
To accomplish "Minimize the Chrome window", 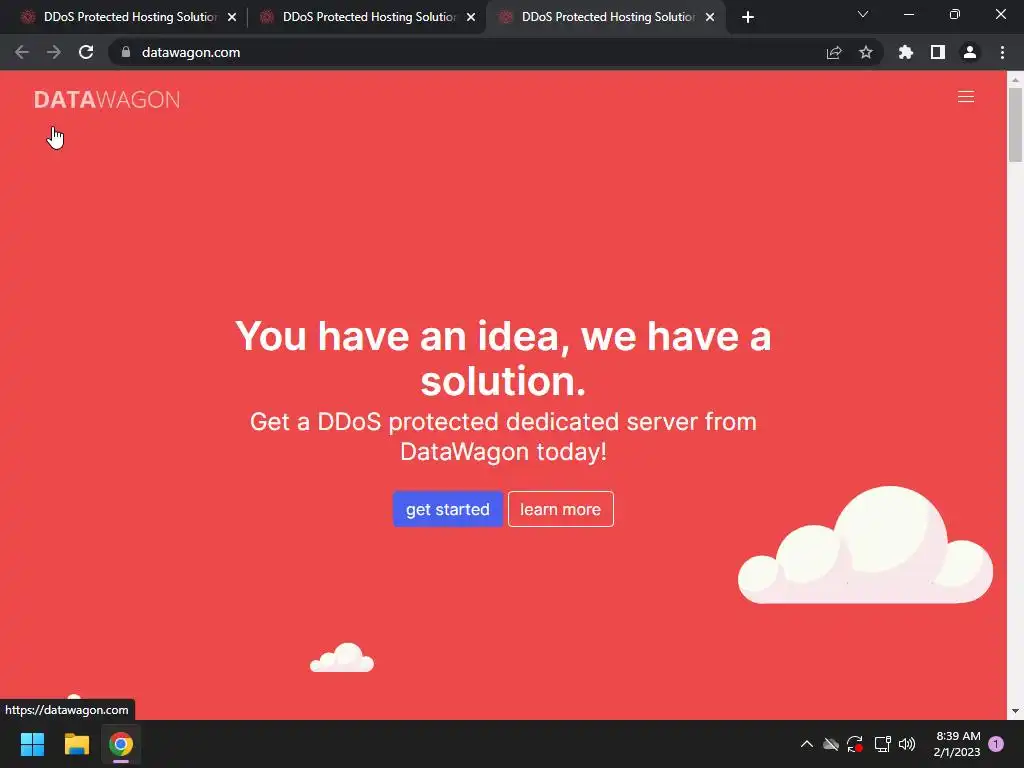I will click(908, 14).
